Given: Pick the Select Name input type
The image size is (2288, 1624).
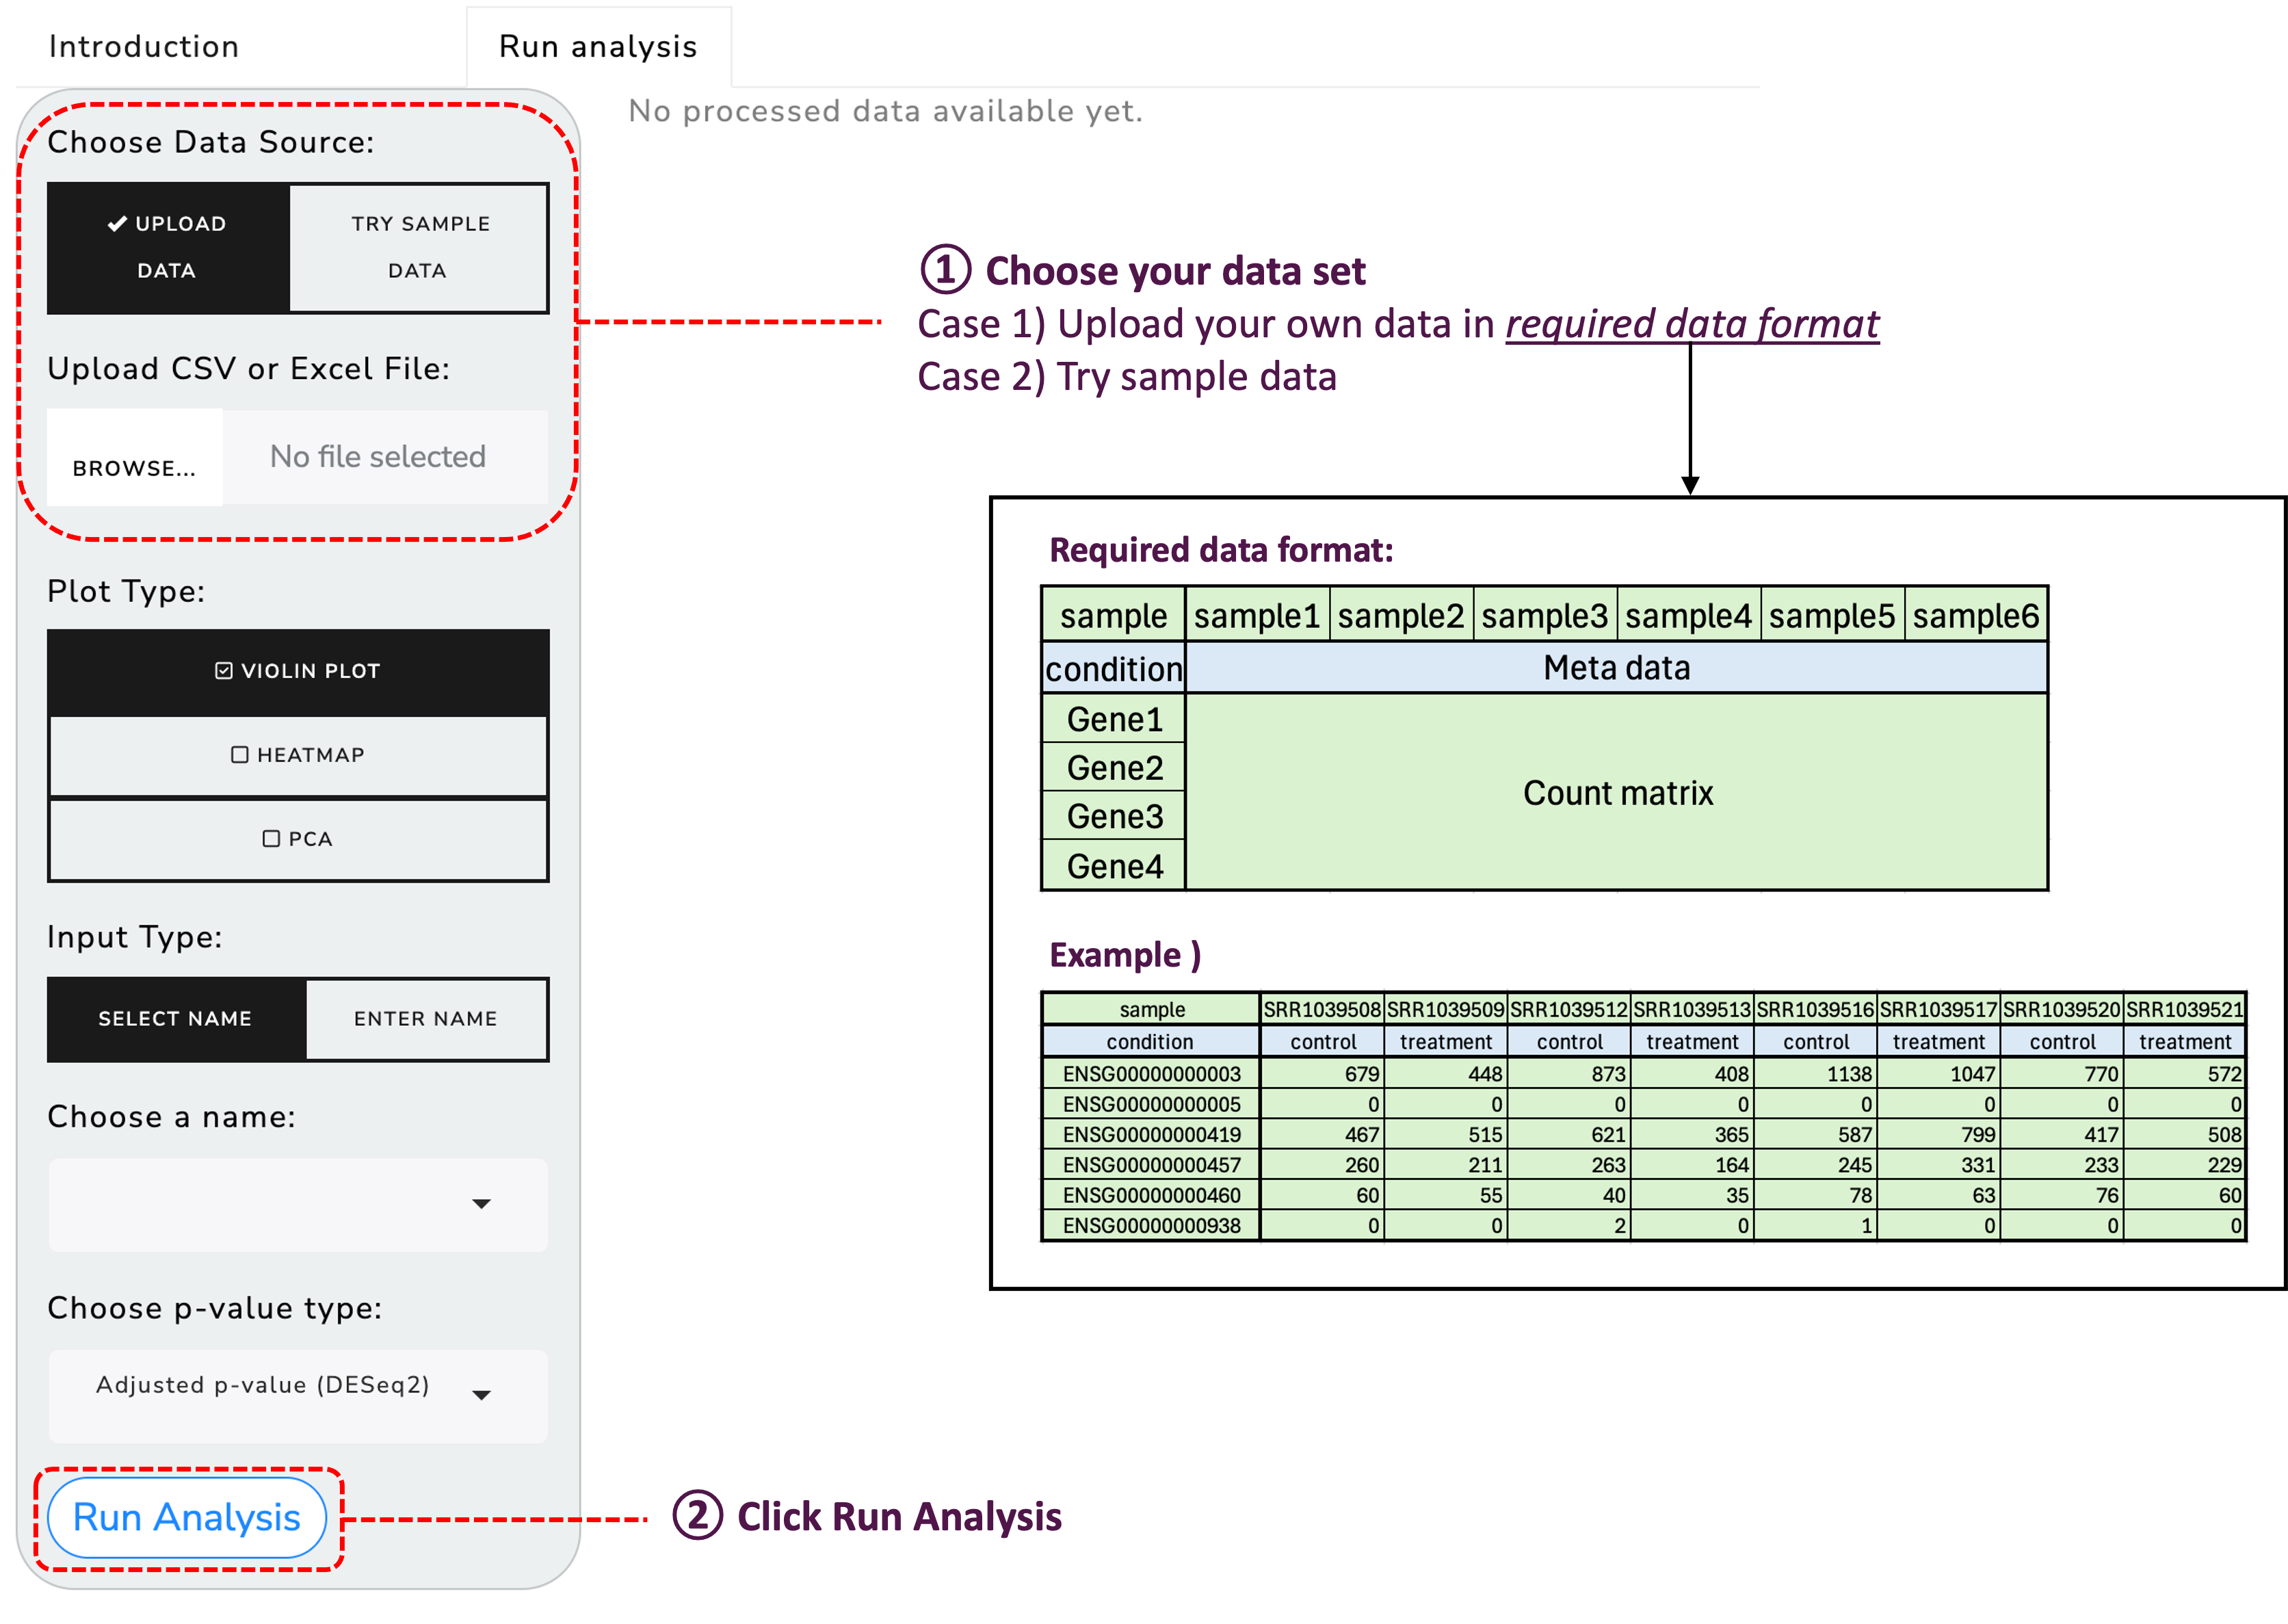Looking at the screenshot, I should point(176,1018).
